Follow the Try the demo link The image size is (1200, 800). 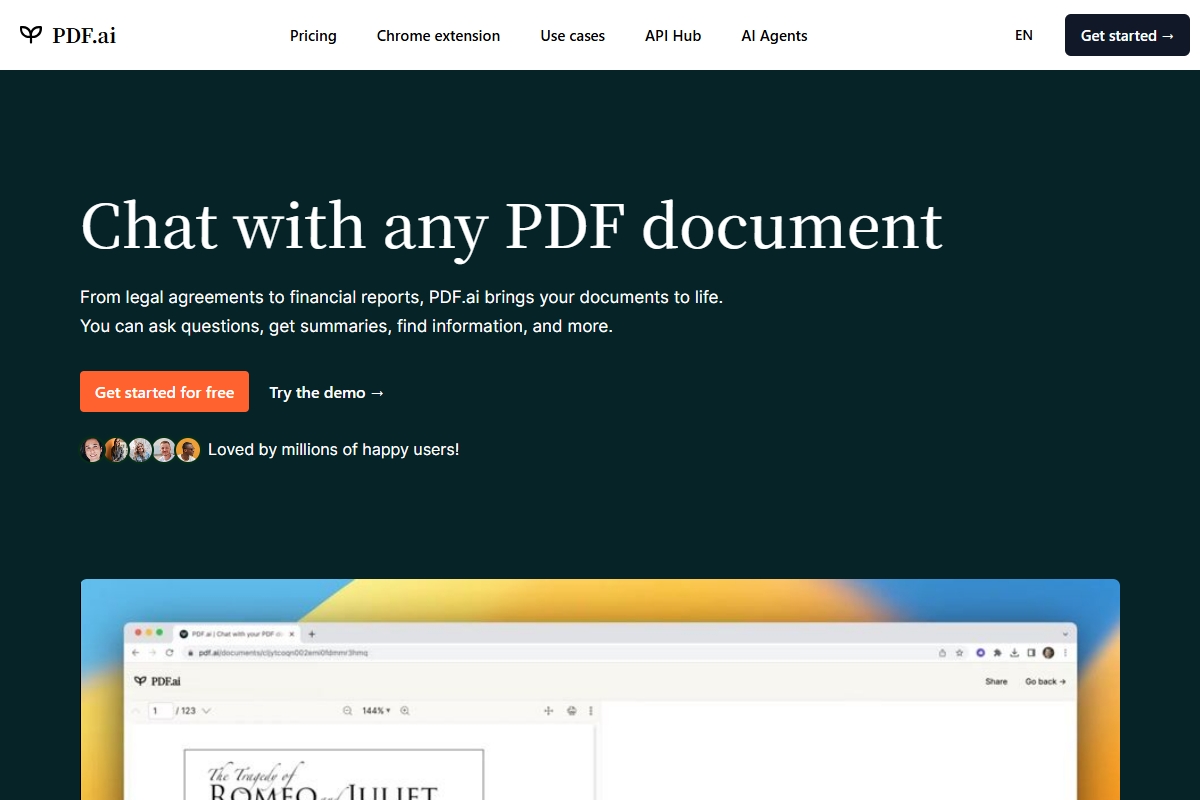(326, 392)
